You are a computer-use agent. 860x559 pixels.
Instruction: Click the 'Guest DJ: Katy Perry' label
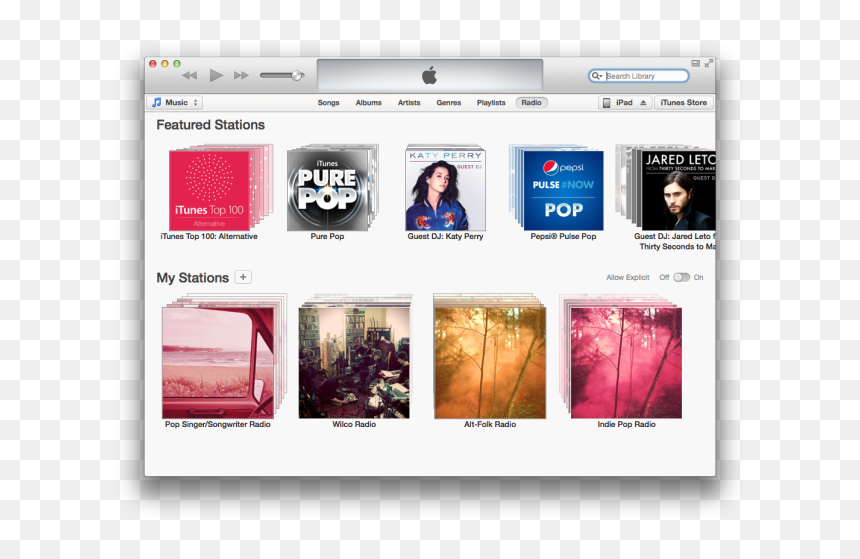pyautogui.click(x=445, y=236)
